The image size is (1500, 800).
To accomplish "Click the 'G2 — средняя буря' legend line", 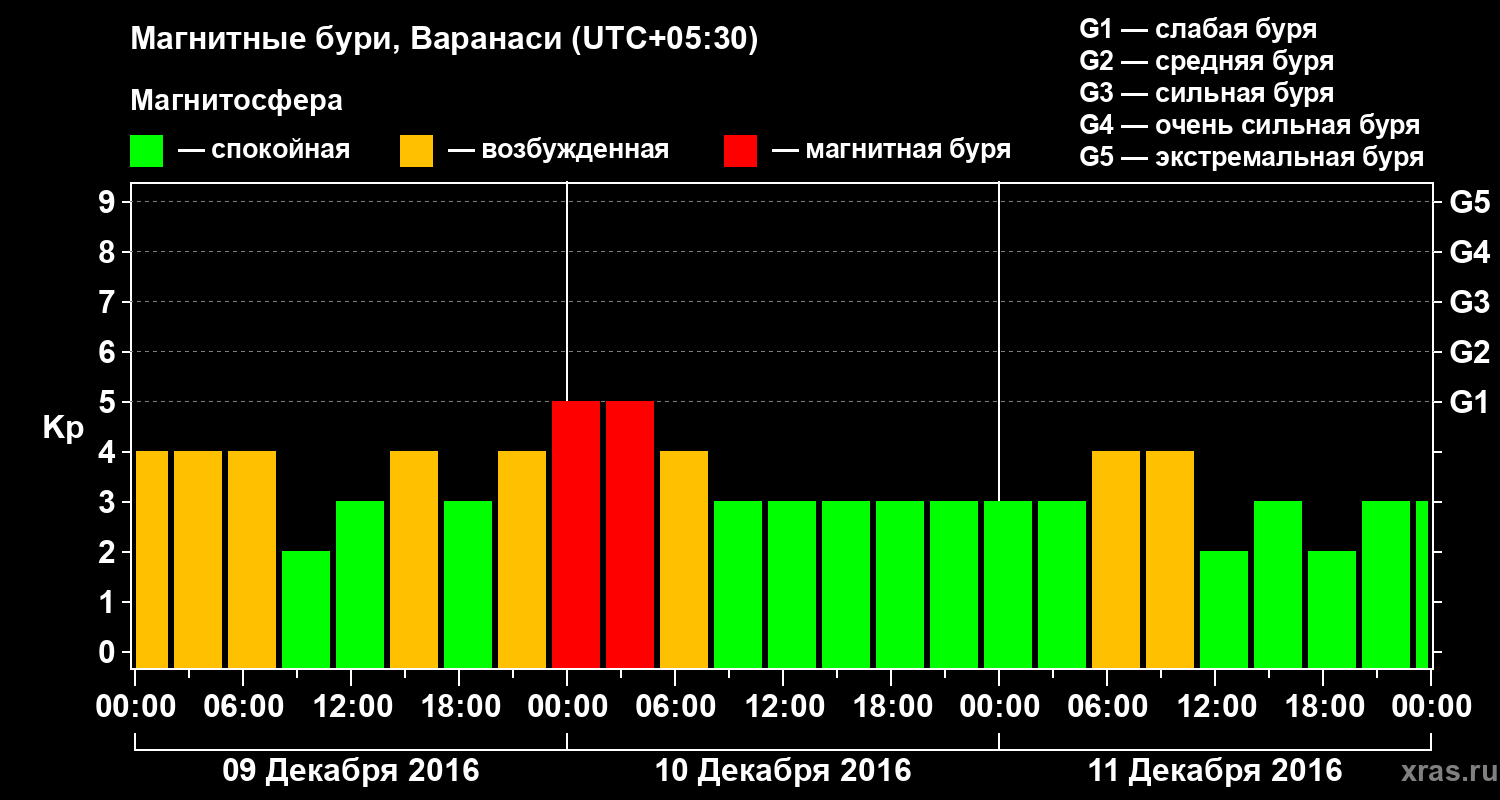I will 1206,61.
